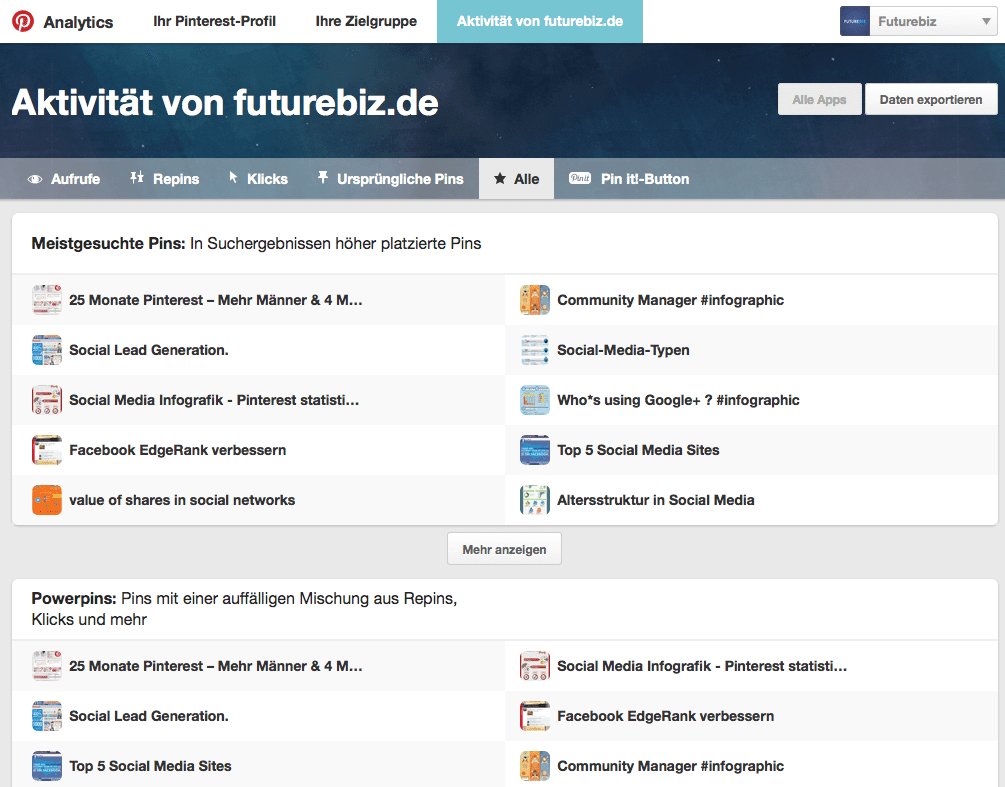Select the Aufrufe tab

(63, 179)
